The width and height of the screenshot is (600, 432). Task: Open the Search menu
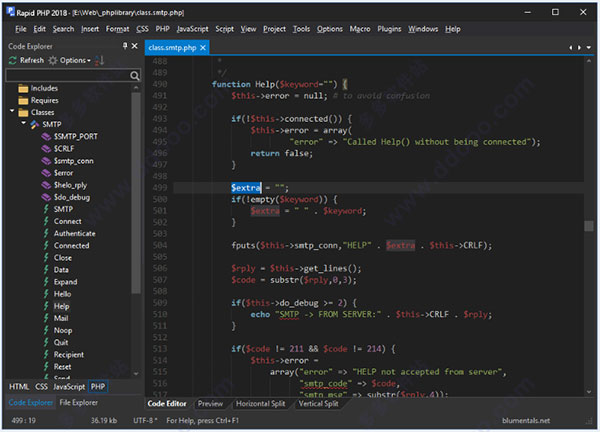[63, 29]
